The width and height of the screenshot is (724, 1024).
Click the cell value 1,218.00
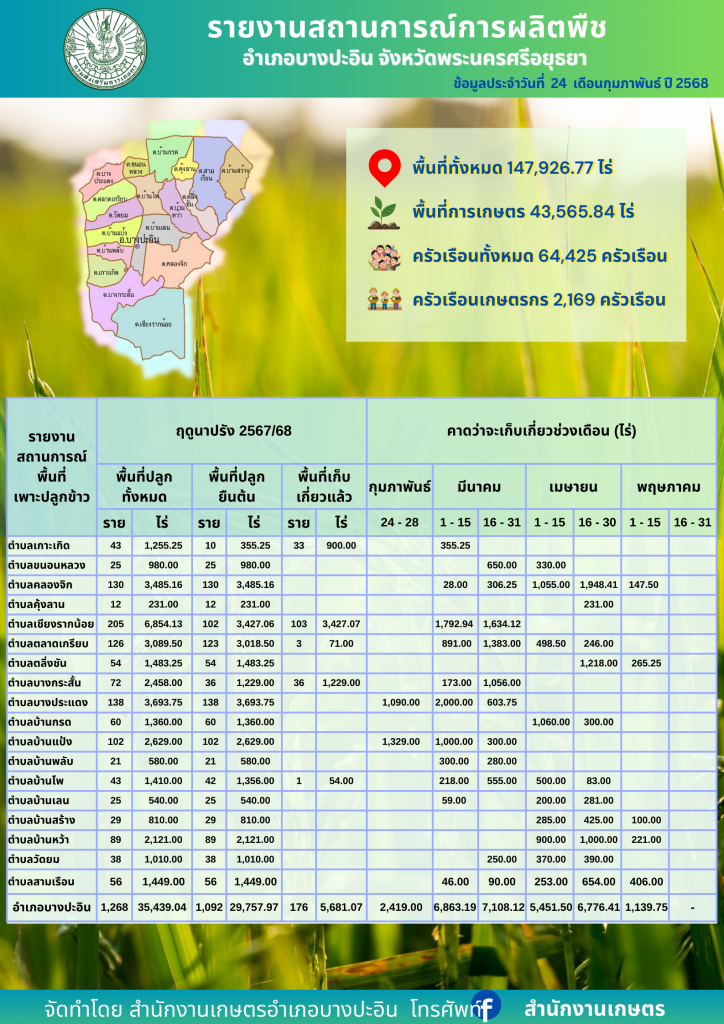(x=597, y=663)
